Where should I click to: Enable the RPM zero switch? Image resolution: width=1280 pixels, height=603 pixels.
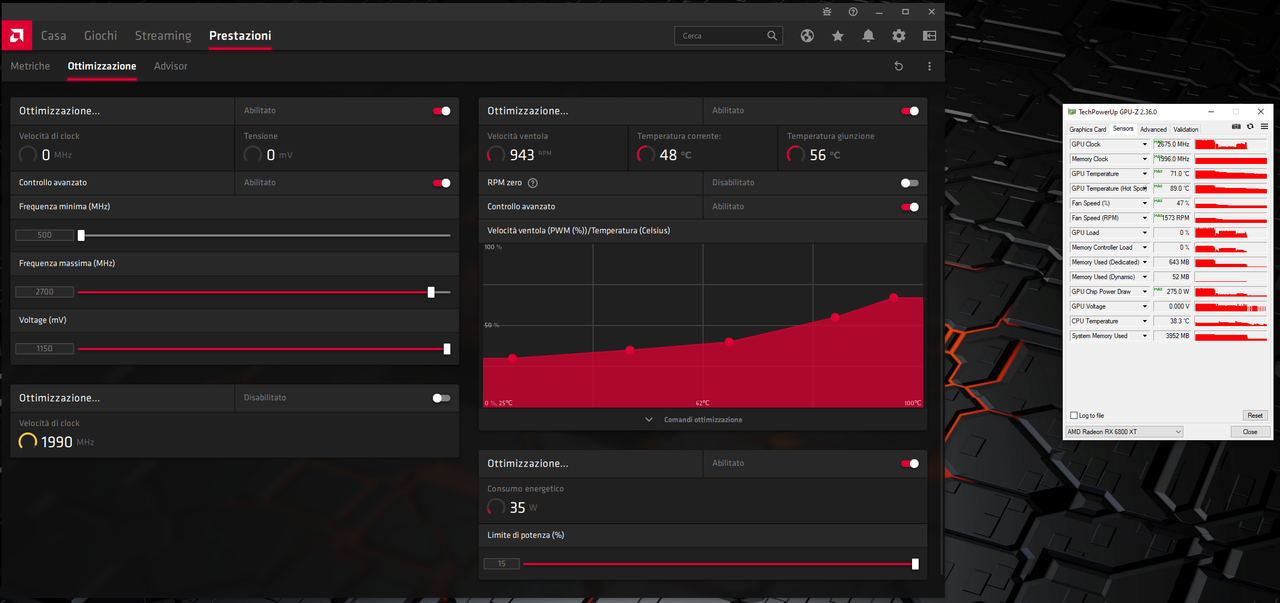pyautogui.click(x=909, y=183)
